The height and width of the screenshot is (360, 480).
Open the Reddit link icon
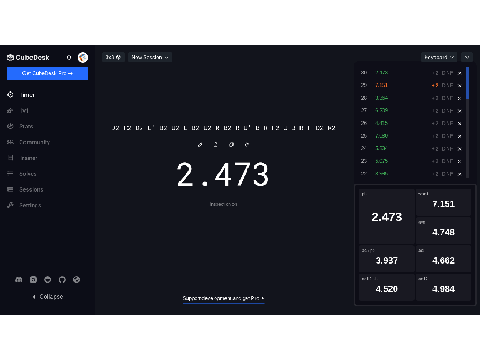(48, 280)
